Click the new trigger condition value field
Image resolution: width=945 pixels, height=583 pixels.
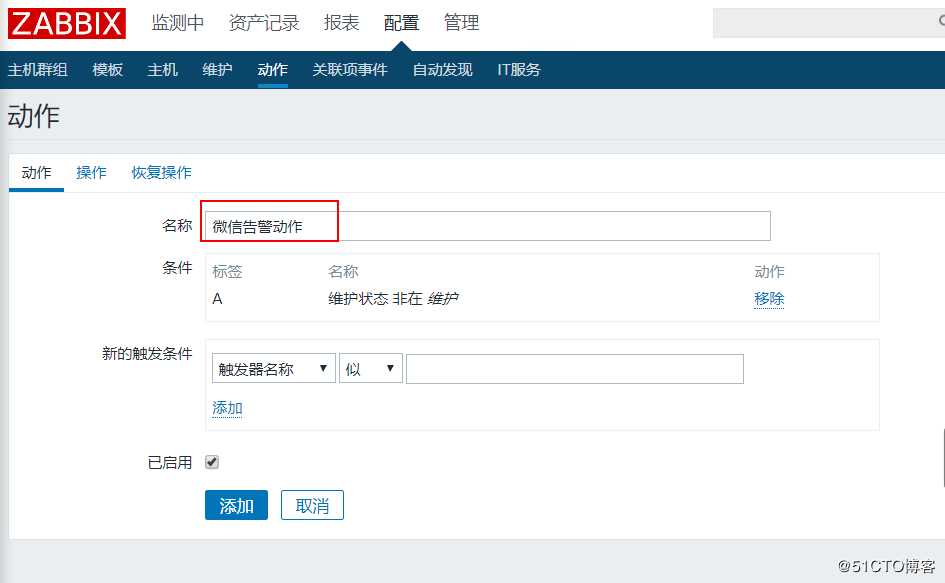[x=575, y=368]
